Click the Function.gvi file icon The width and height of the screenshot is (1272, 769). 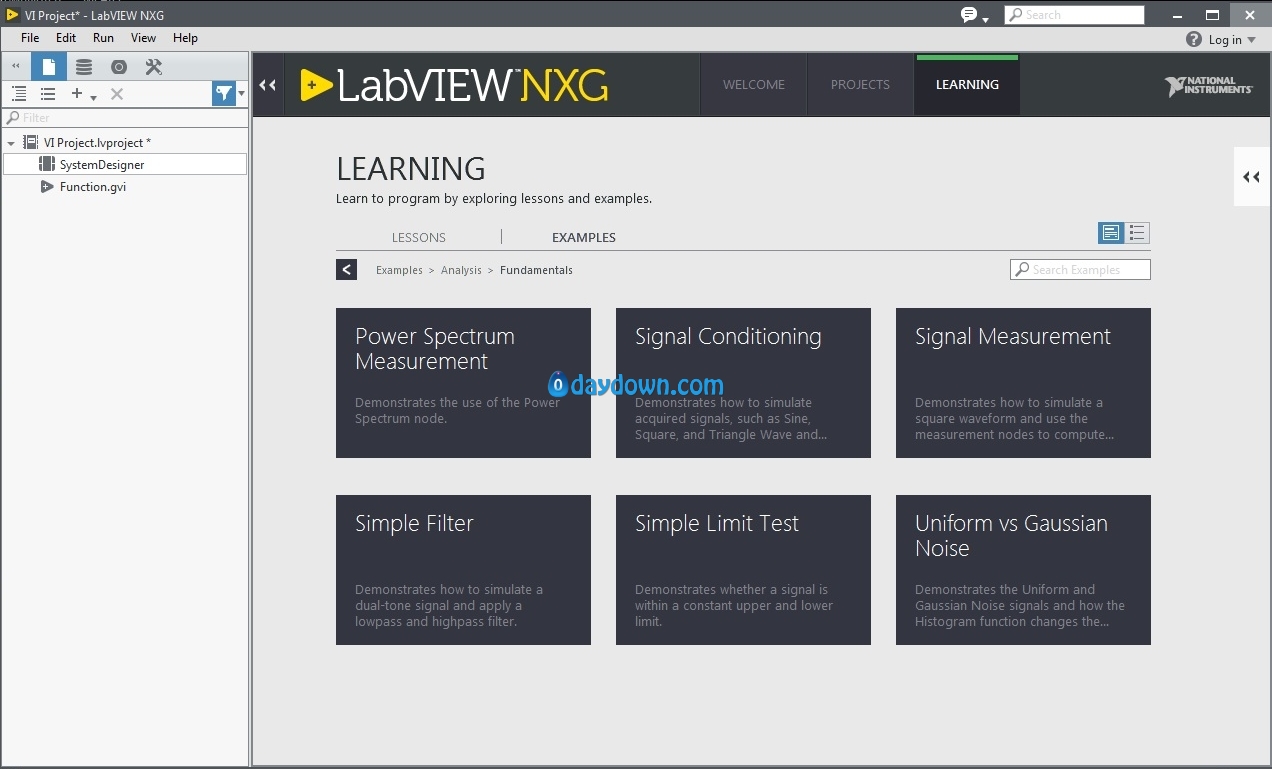point(46,186)
